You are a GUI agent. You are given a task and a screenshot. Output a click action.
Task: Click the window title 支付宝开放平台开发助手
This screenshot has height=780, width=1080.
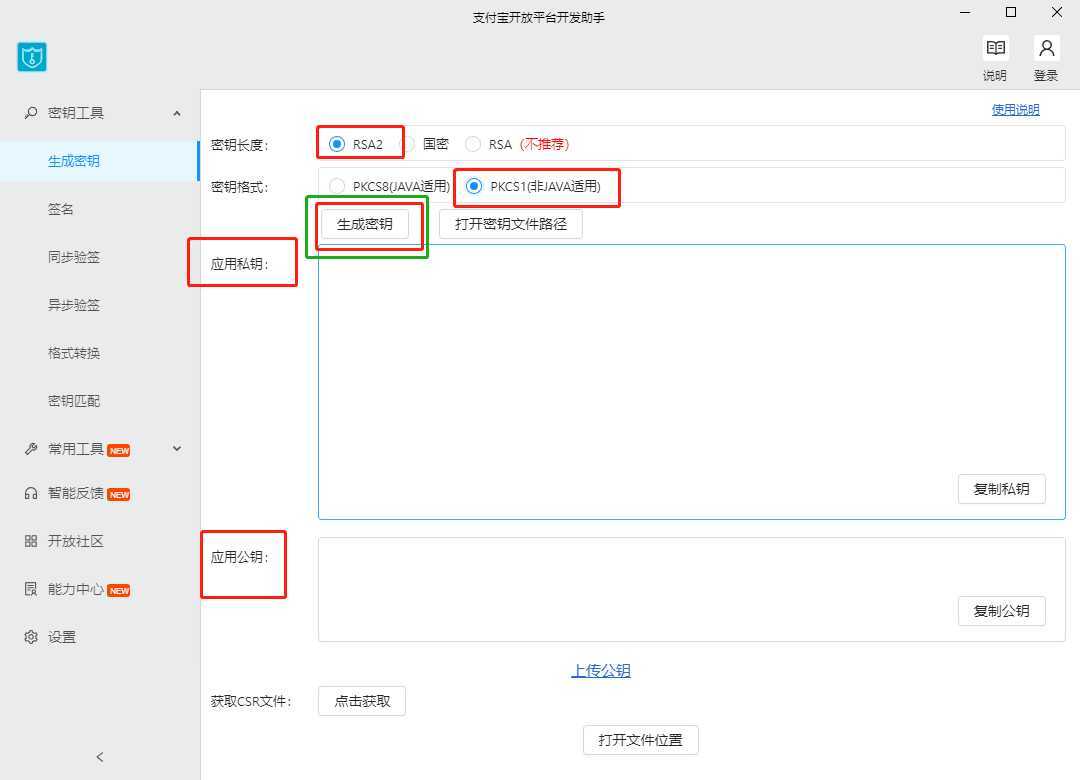coord(539,18)
